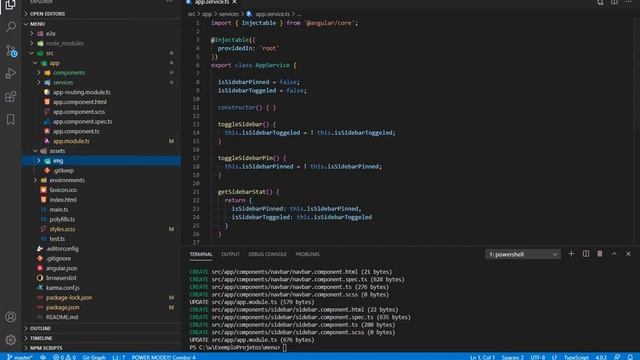
Task: Open errors and warnings count in status bar
Action: click(64, 357)
